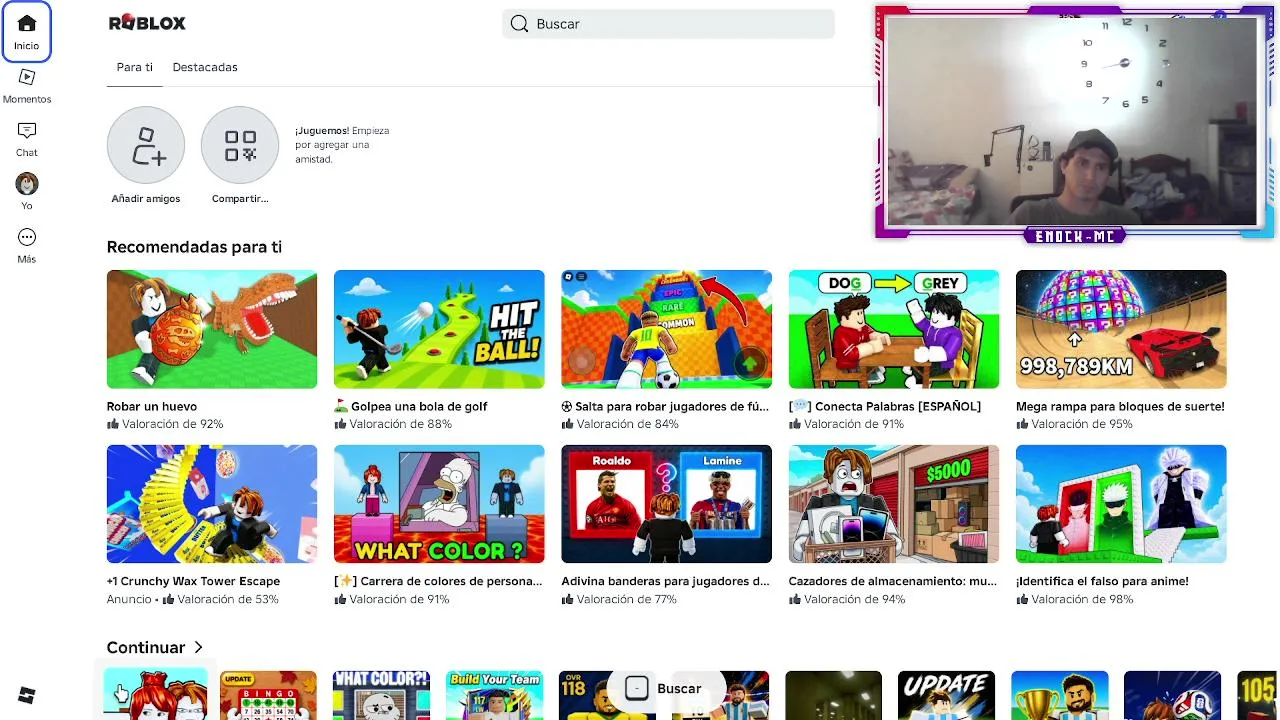1280x720 pixels.
Task: Click the Añadir amigos circle icon
Action: coord(146,145)
